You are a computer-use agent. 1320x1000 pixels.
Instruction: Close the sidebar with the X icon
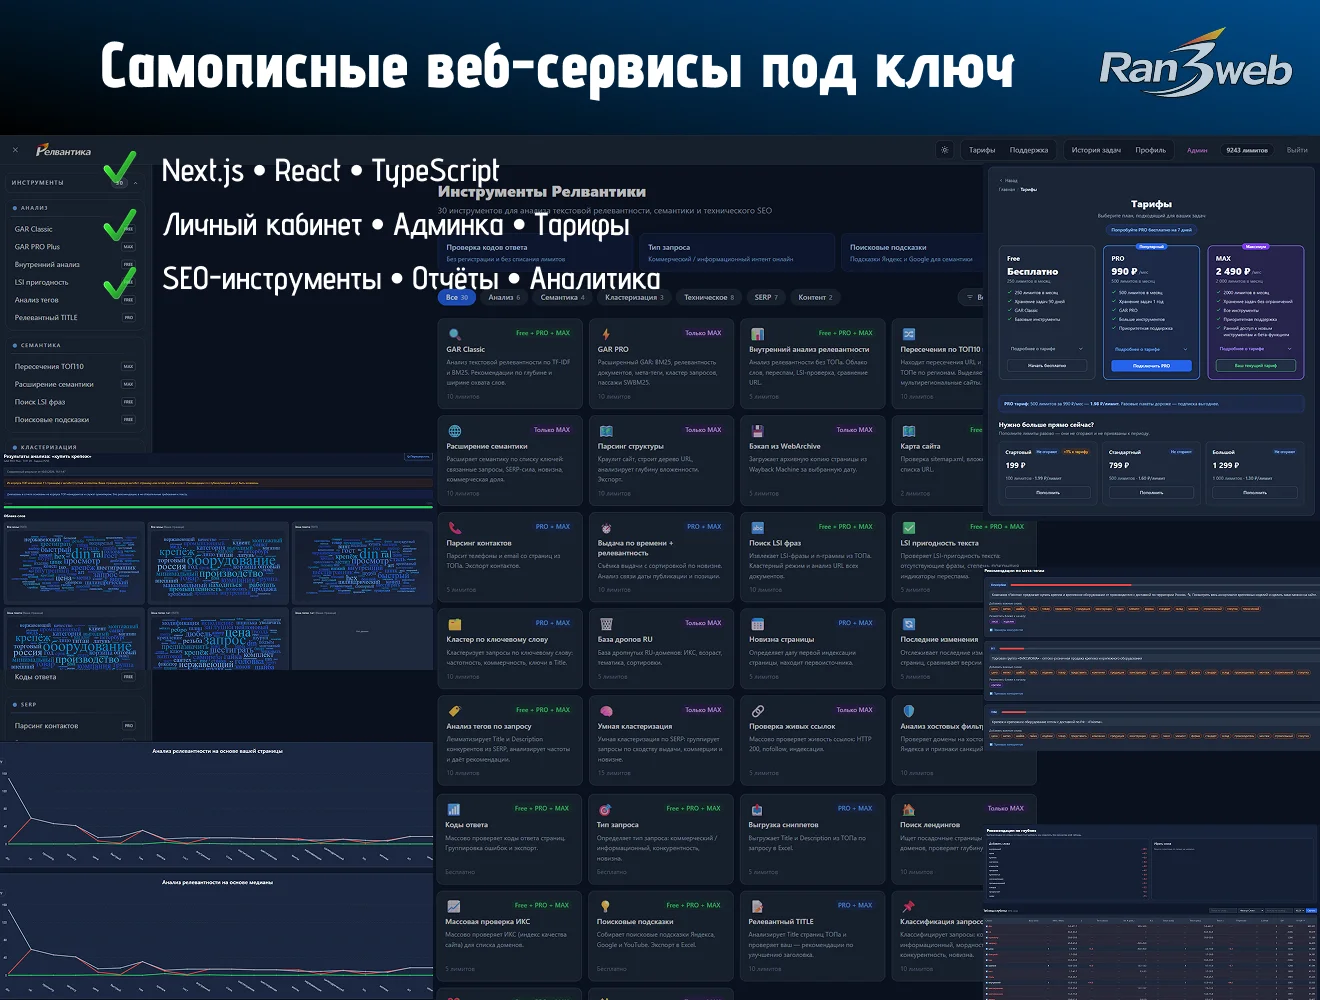click(x=15, y=150)
